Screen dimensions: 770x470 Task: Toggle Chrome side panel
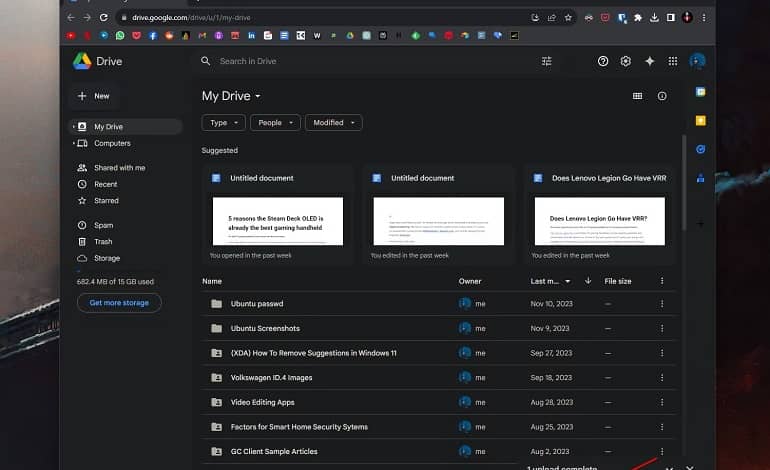(x=670, y=18)
